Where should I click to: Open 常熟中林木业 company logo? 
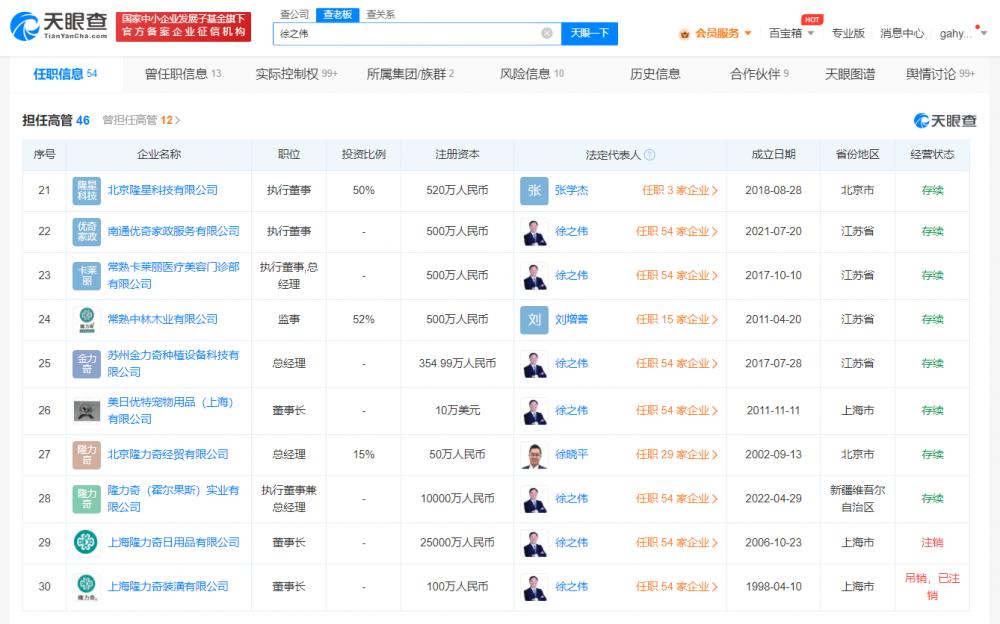(x=87, y=320)
